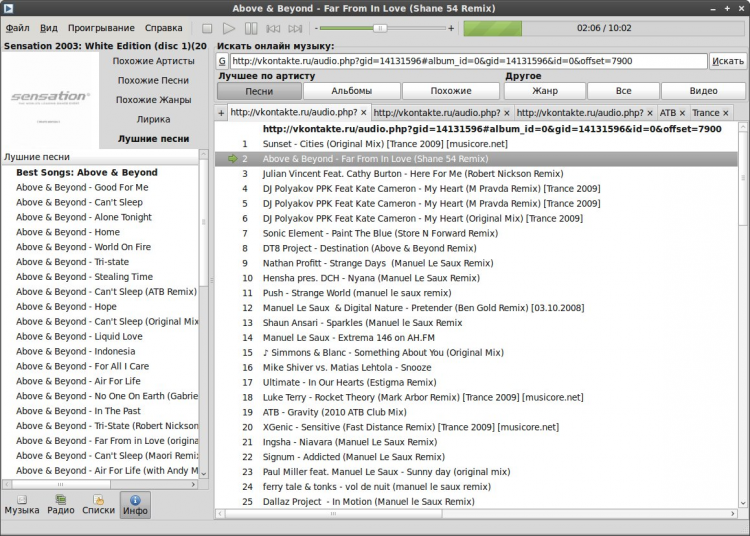
Task: Click down arrow of best songs scrollbar
Action: tap(204, 473)
